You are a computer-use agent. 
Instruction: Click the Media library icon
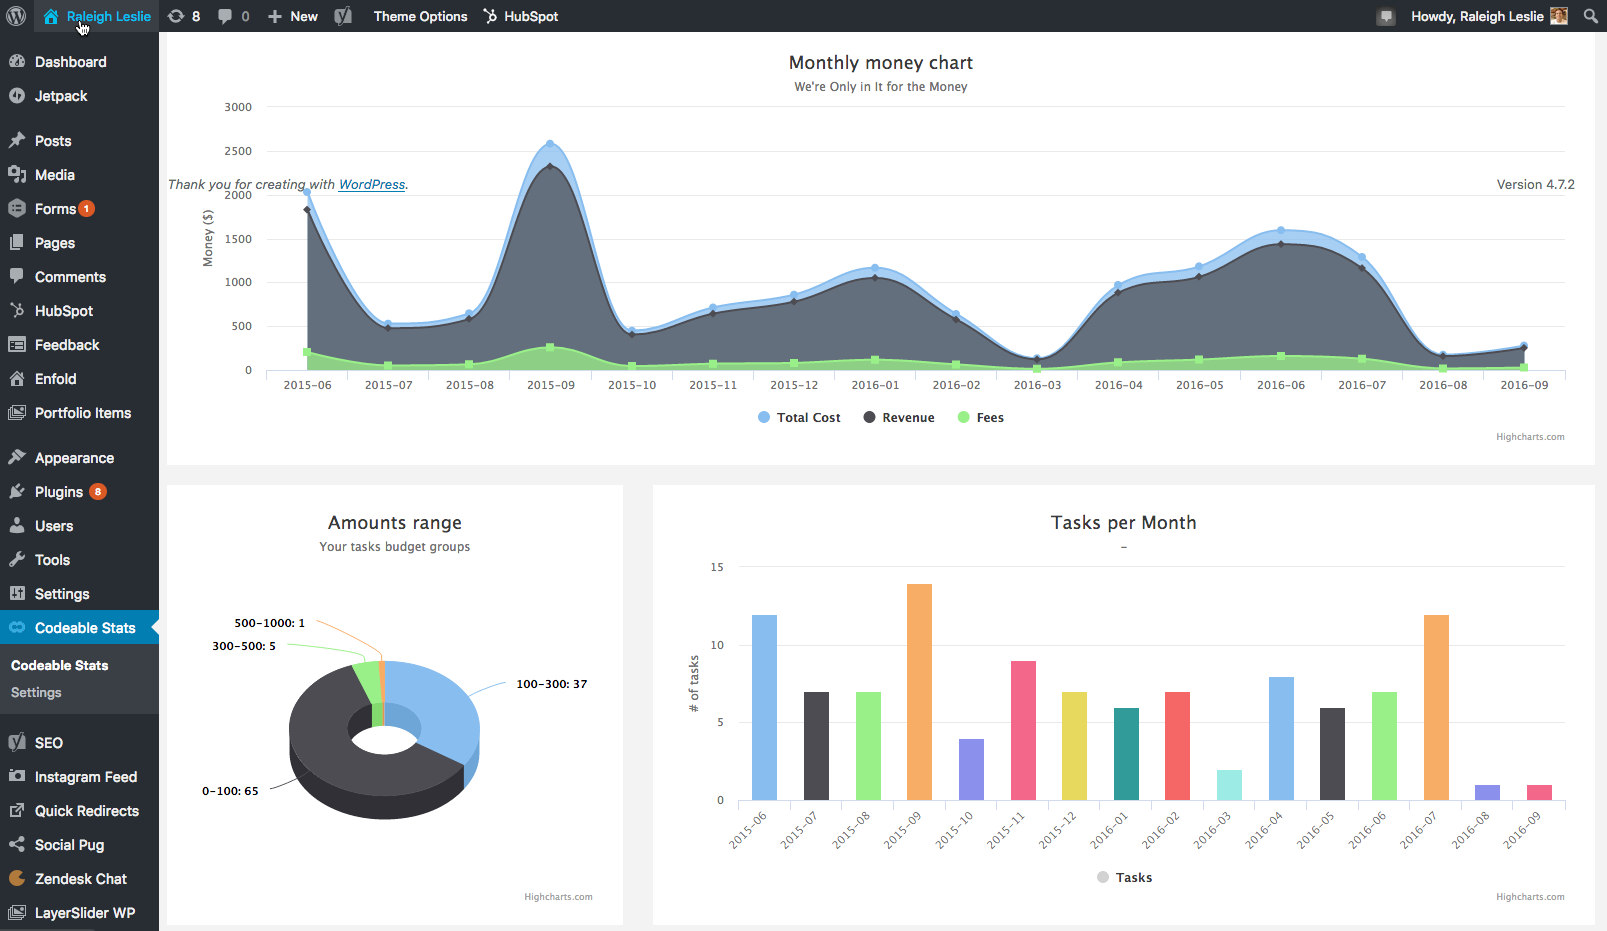coord(17,175)
